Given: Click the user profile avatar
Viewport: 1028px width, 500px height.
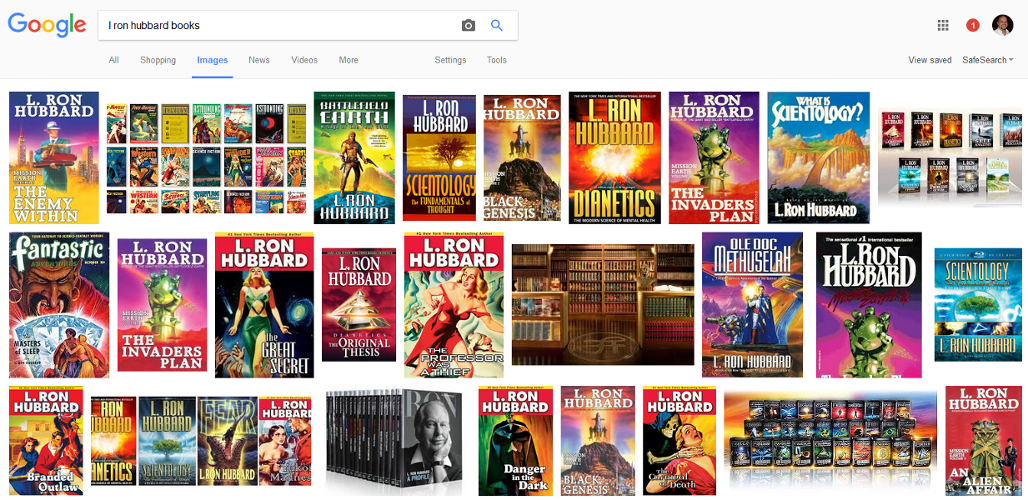Looking at the screenshot, I should (x=1002, y=25).
